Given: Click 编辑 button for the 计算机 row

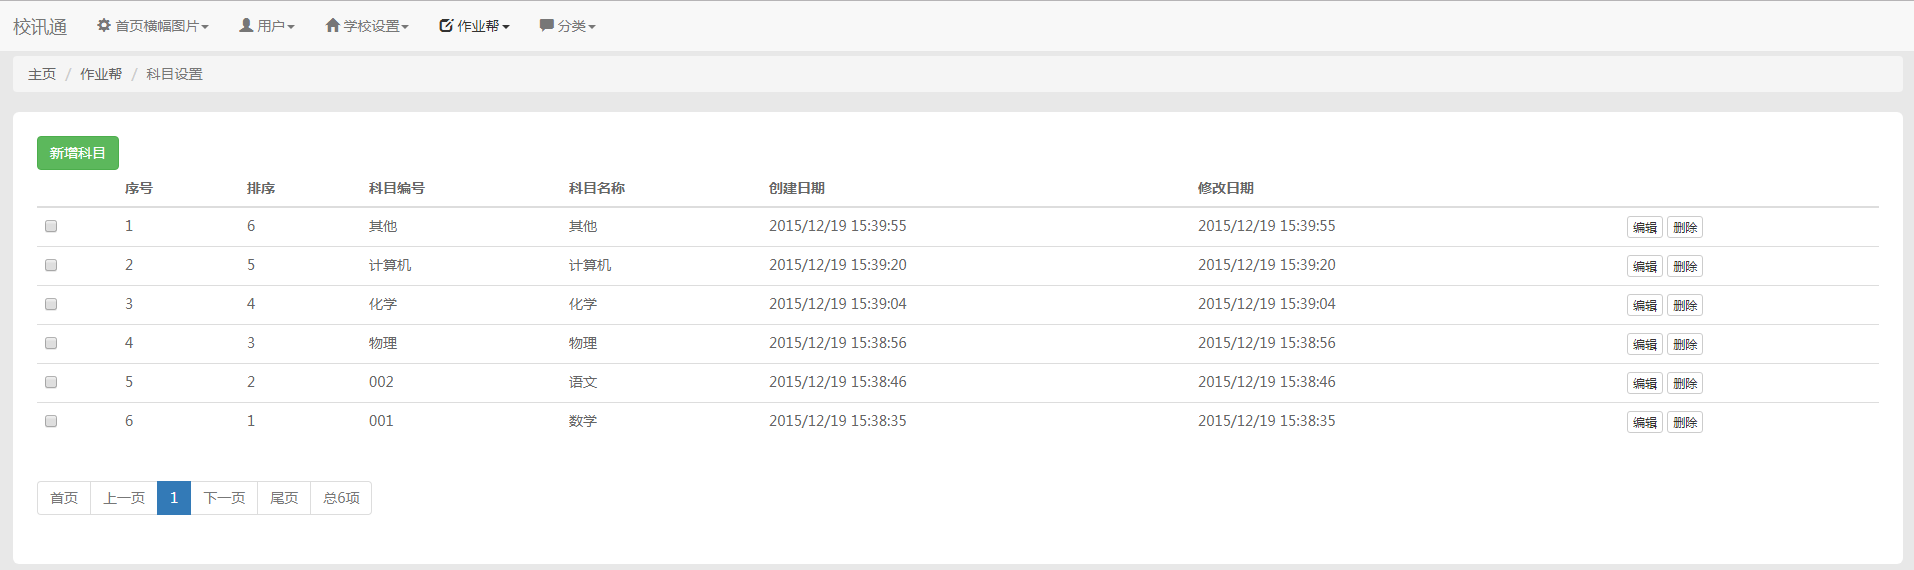Looking at the screenshot, I should (x=1644, y=266).
